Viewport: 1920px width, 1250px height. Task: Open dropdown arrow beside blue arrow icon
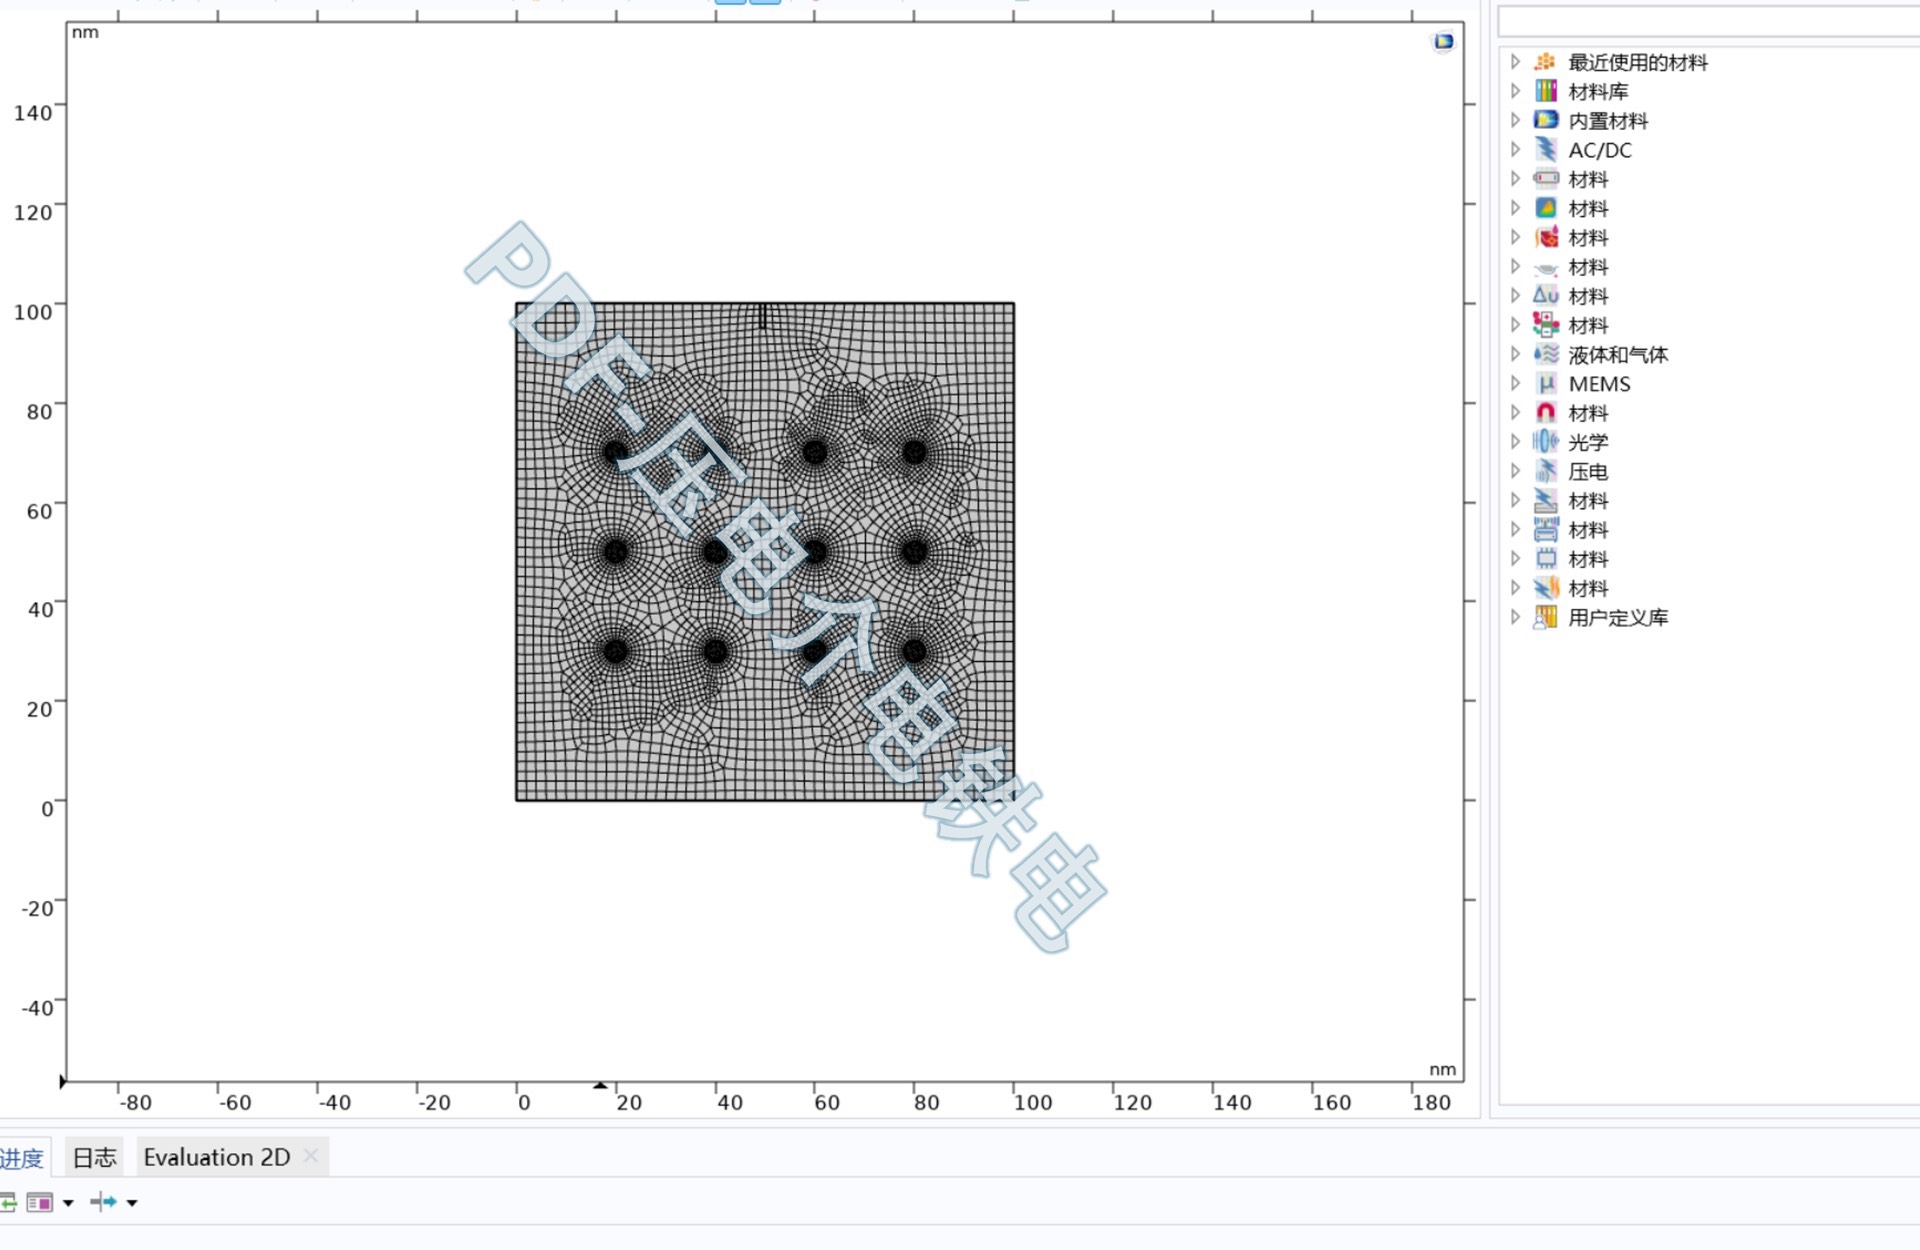(x=132, y=1203)
